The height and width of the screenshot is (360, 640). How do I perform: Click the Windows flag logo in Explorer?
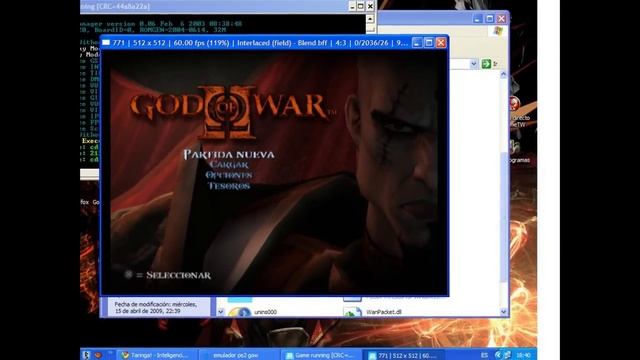coord(498,31)
